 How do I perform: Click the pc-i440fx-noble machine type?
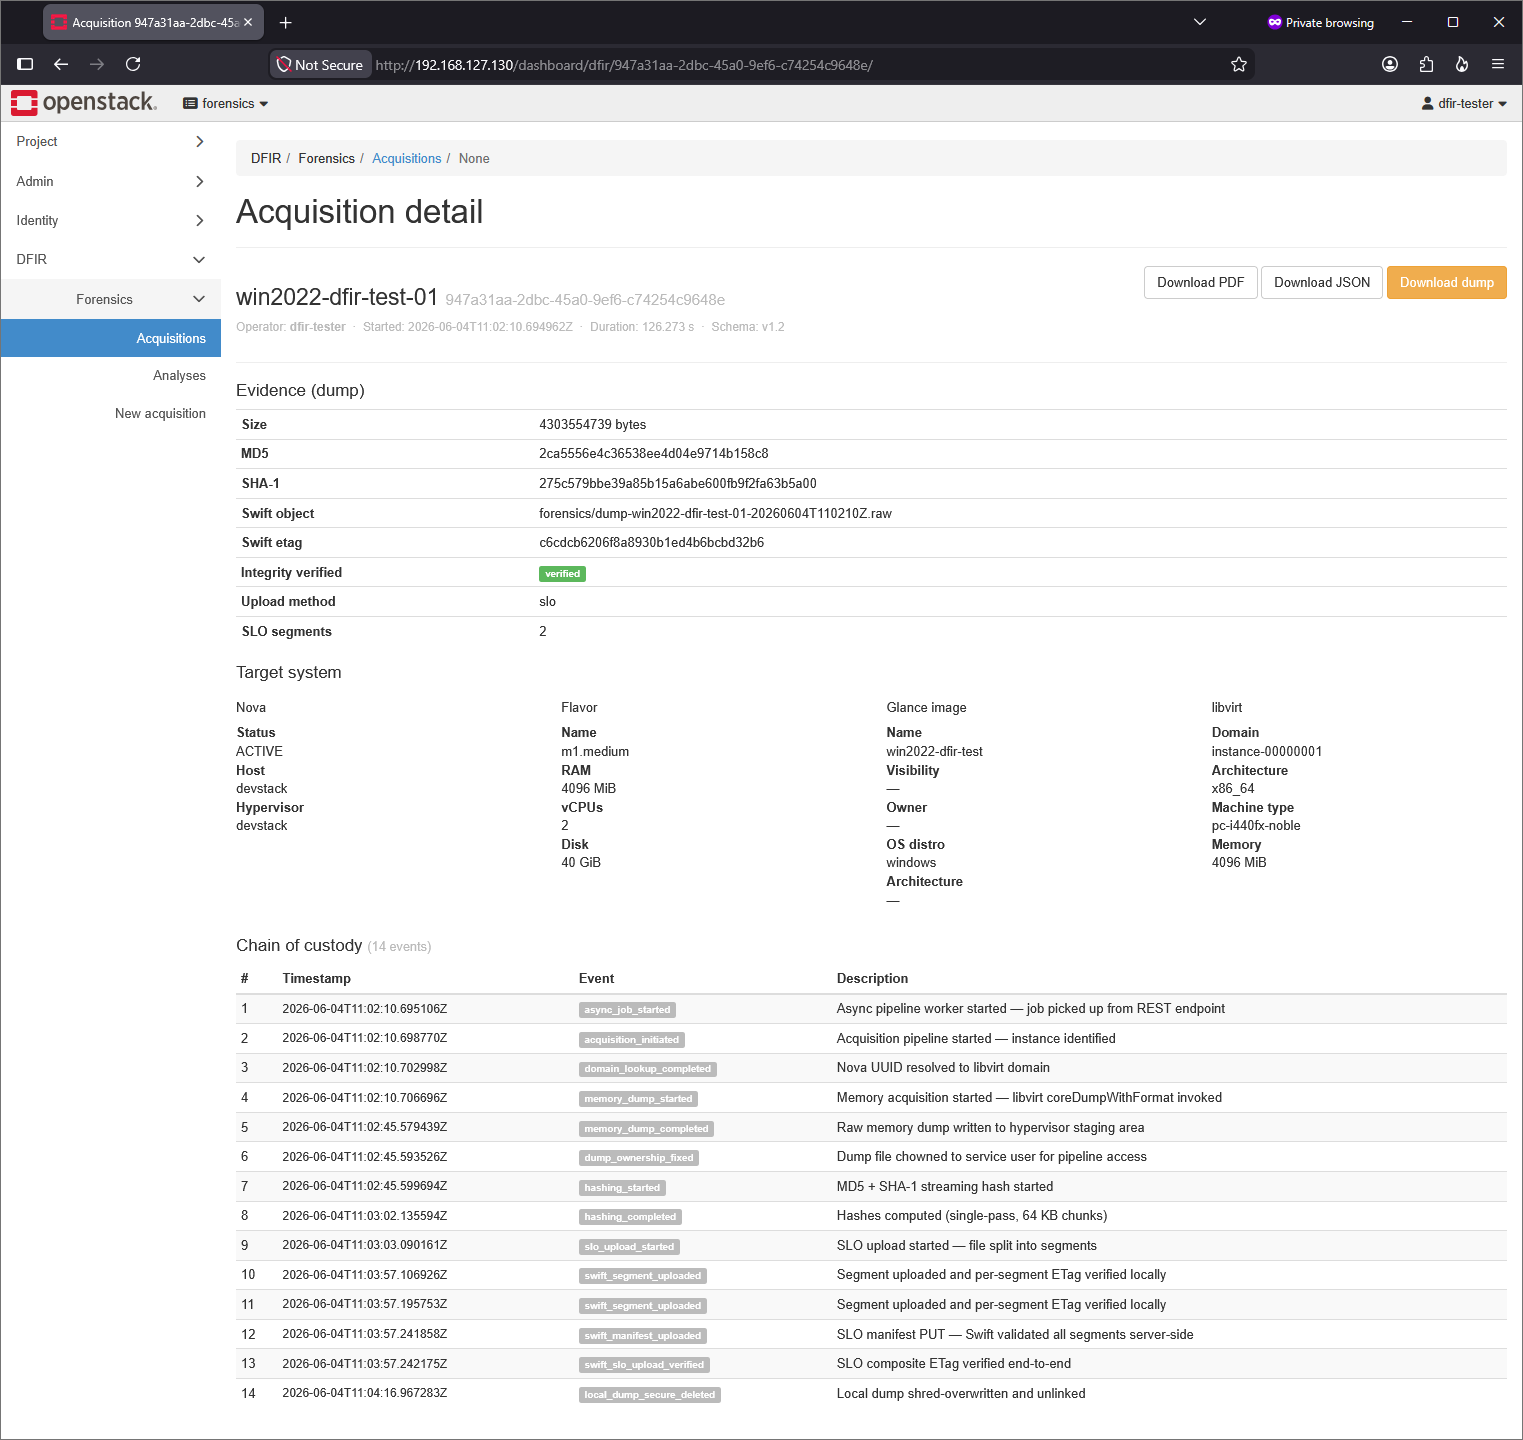pos(1256,825)
